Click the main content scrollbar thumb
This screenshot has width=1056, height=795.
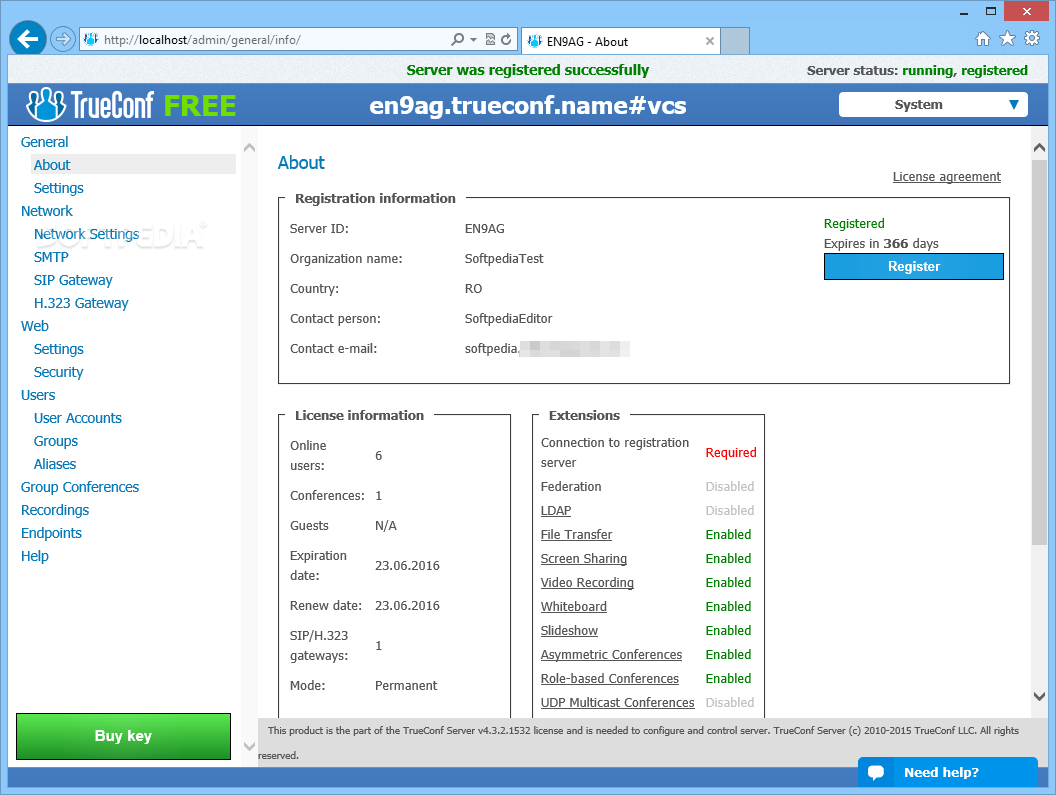click(1039, 352)
